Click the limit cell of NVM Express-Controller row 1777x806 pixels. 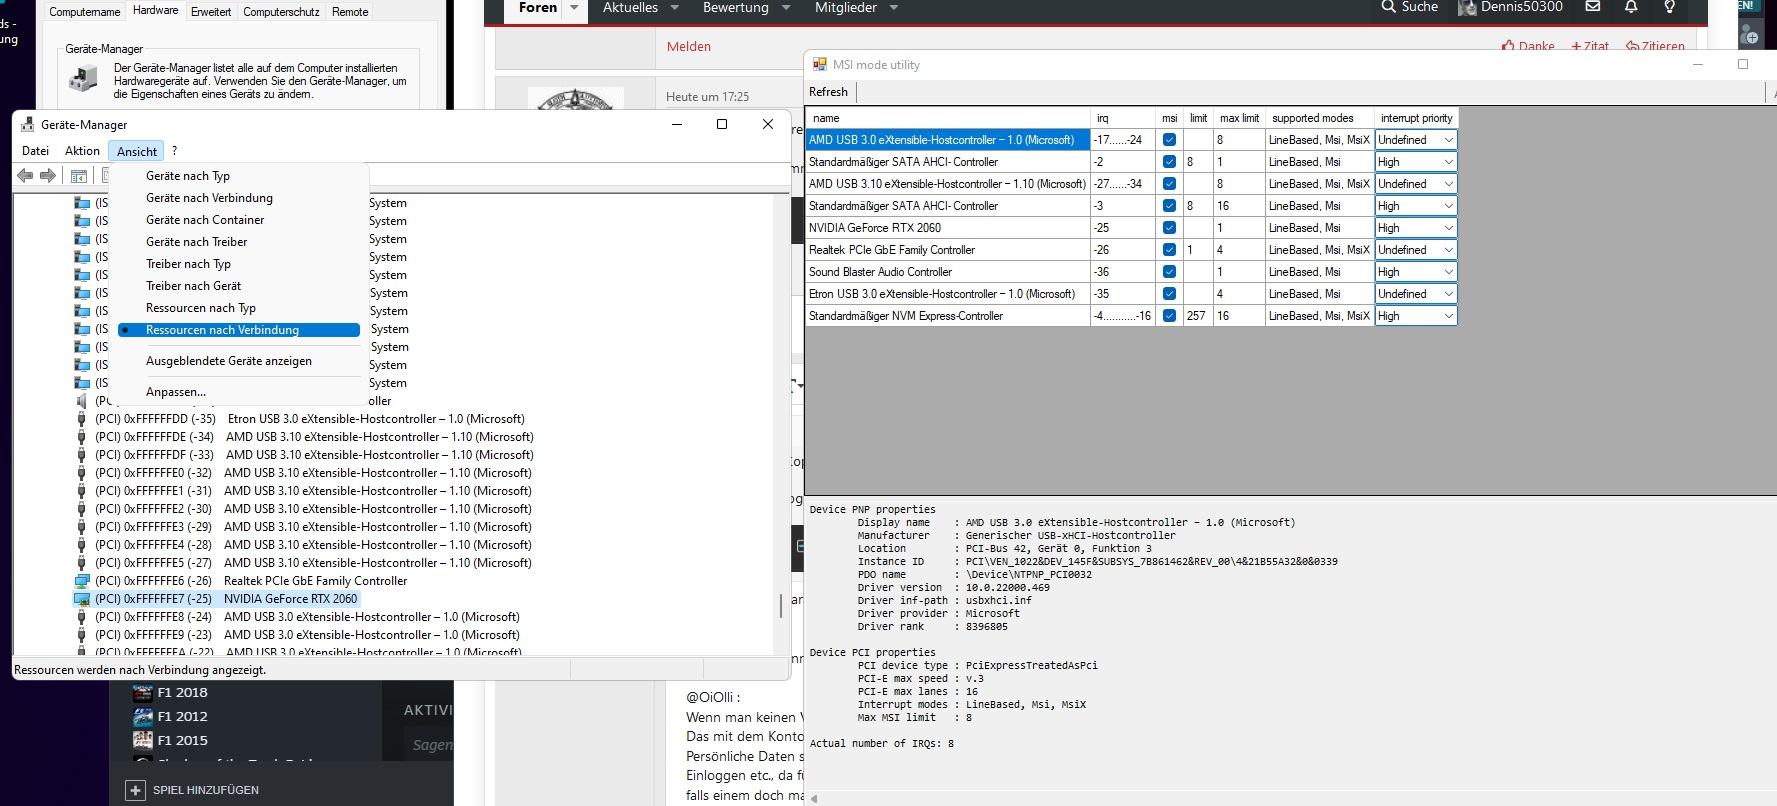click(1197, 316)
